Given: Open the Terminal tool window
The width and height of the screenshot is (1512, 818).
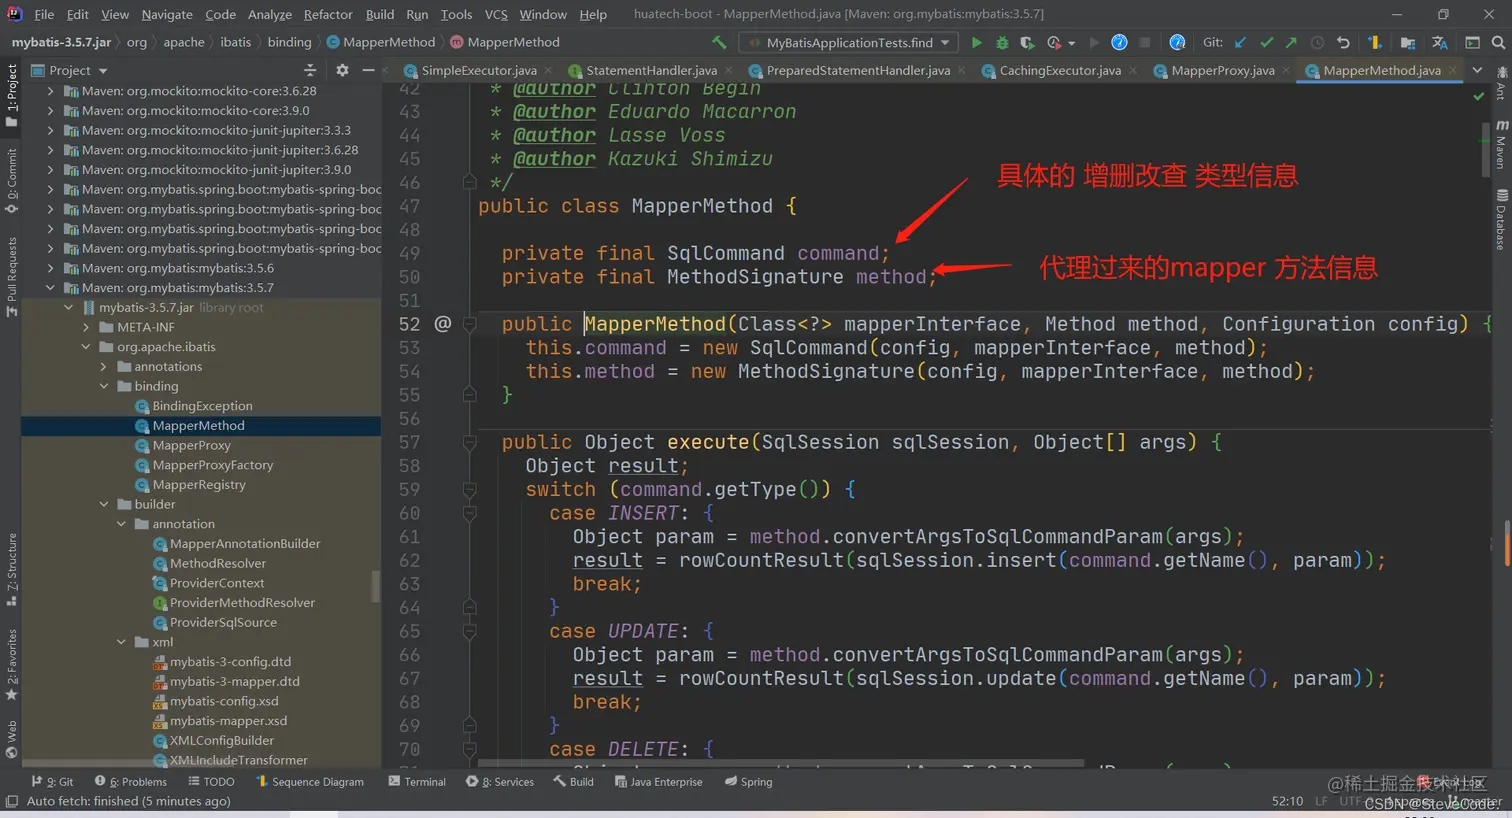Looking at the screenshot, I should [x=417, y=782].
